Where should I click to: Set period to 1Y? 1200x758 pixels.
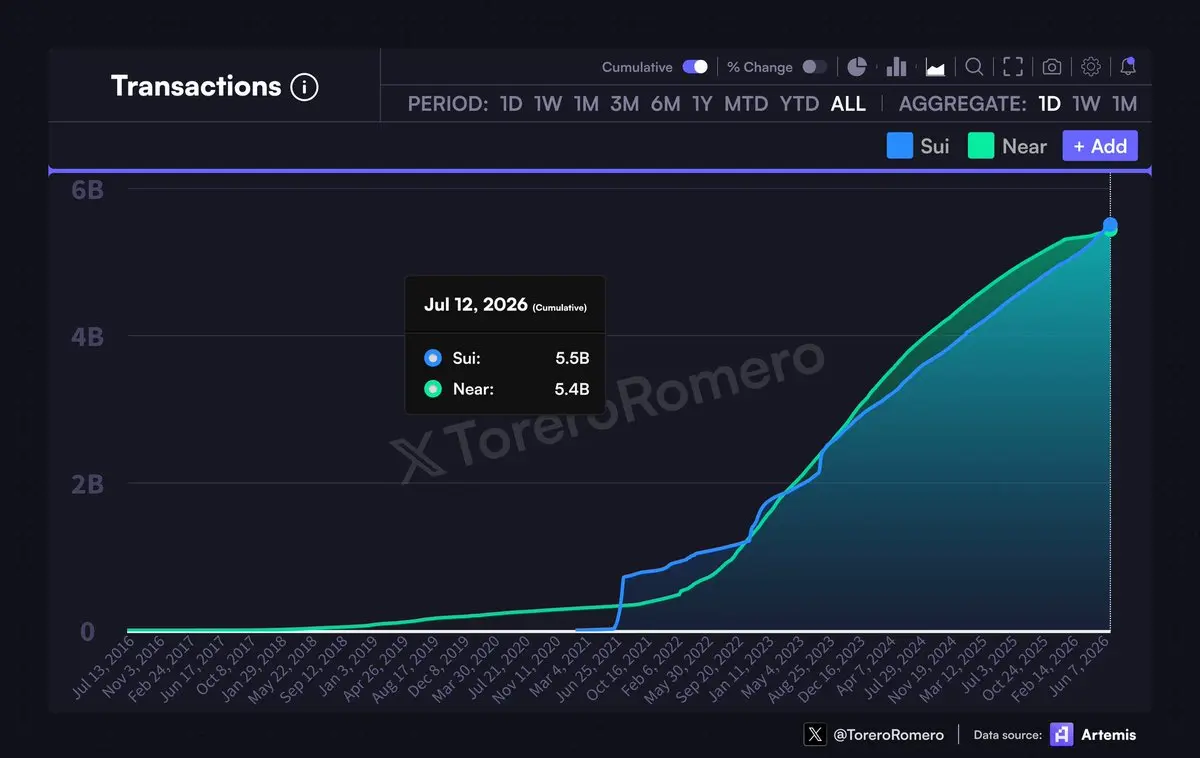702,104
